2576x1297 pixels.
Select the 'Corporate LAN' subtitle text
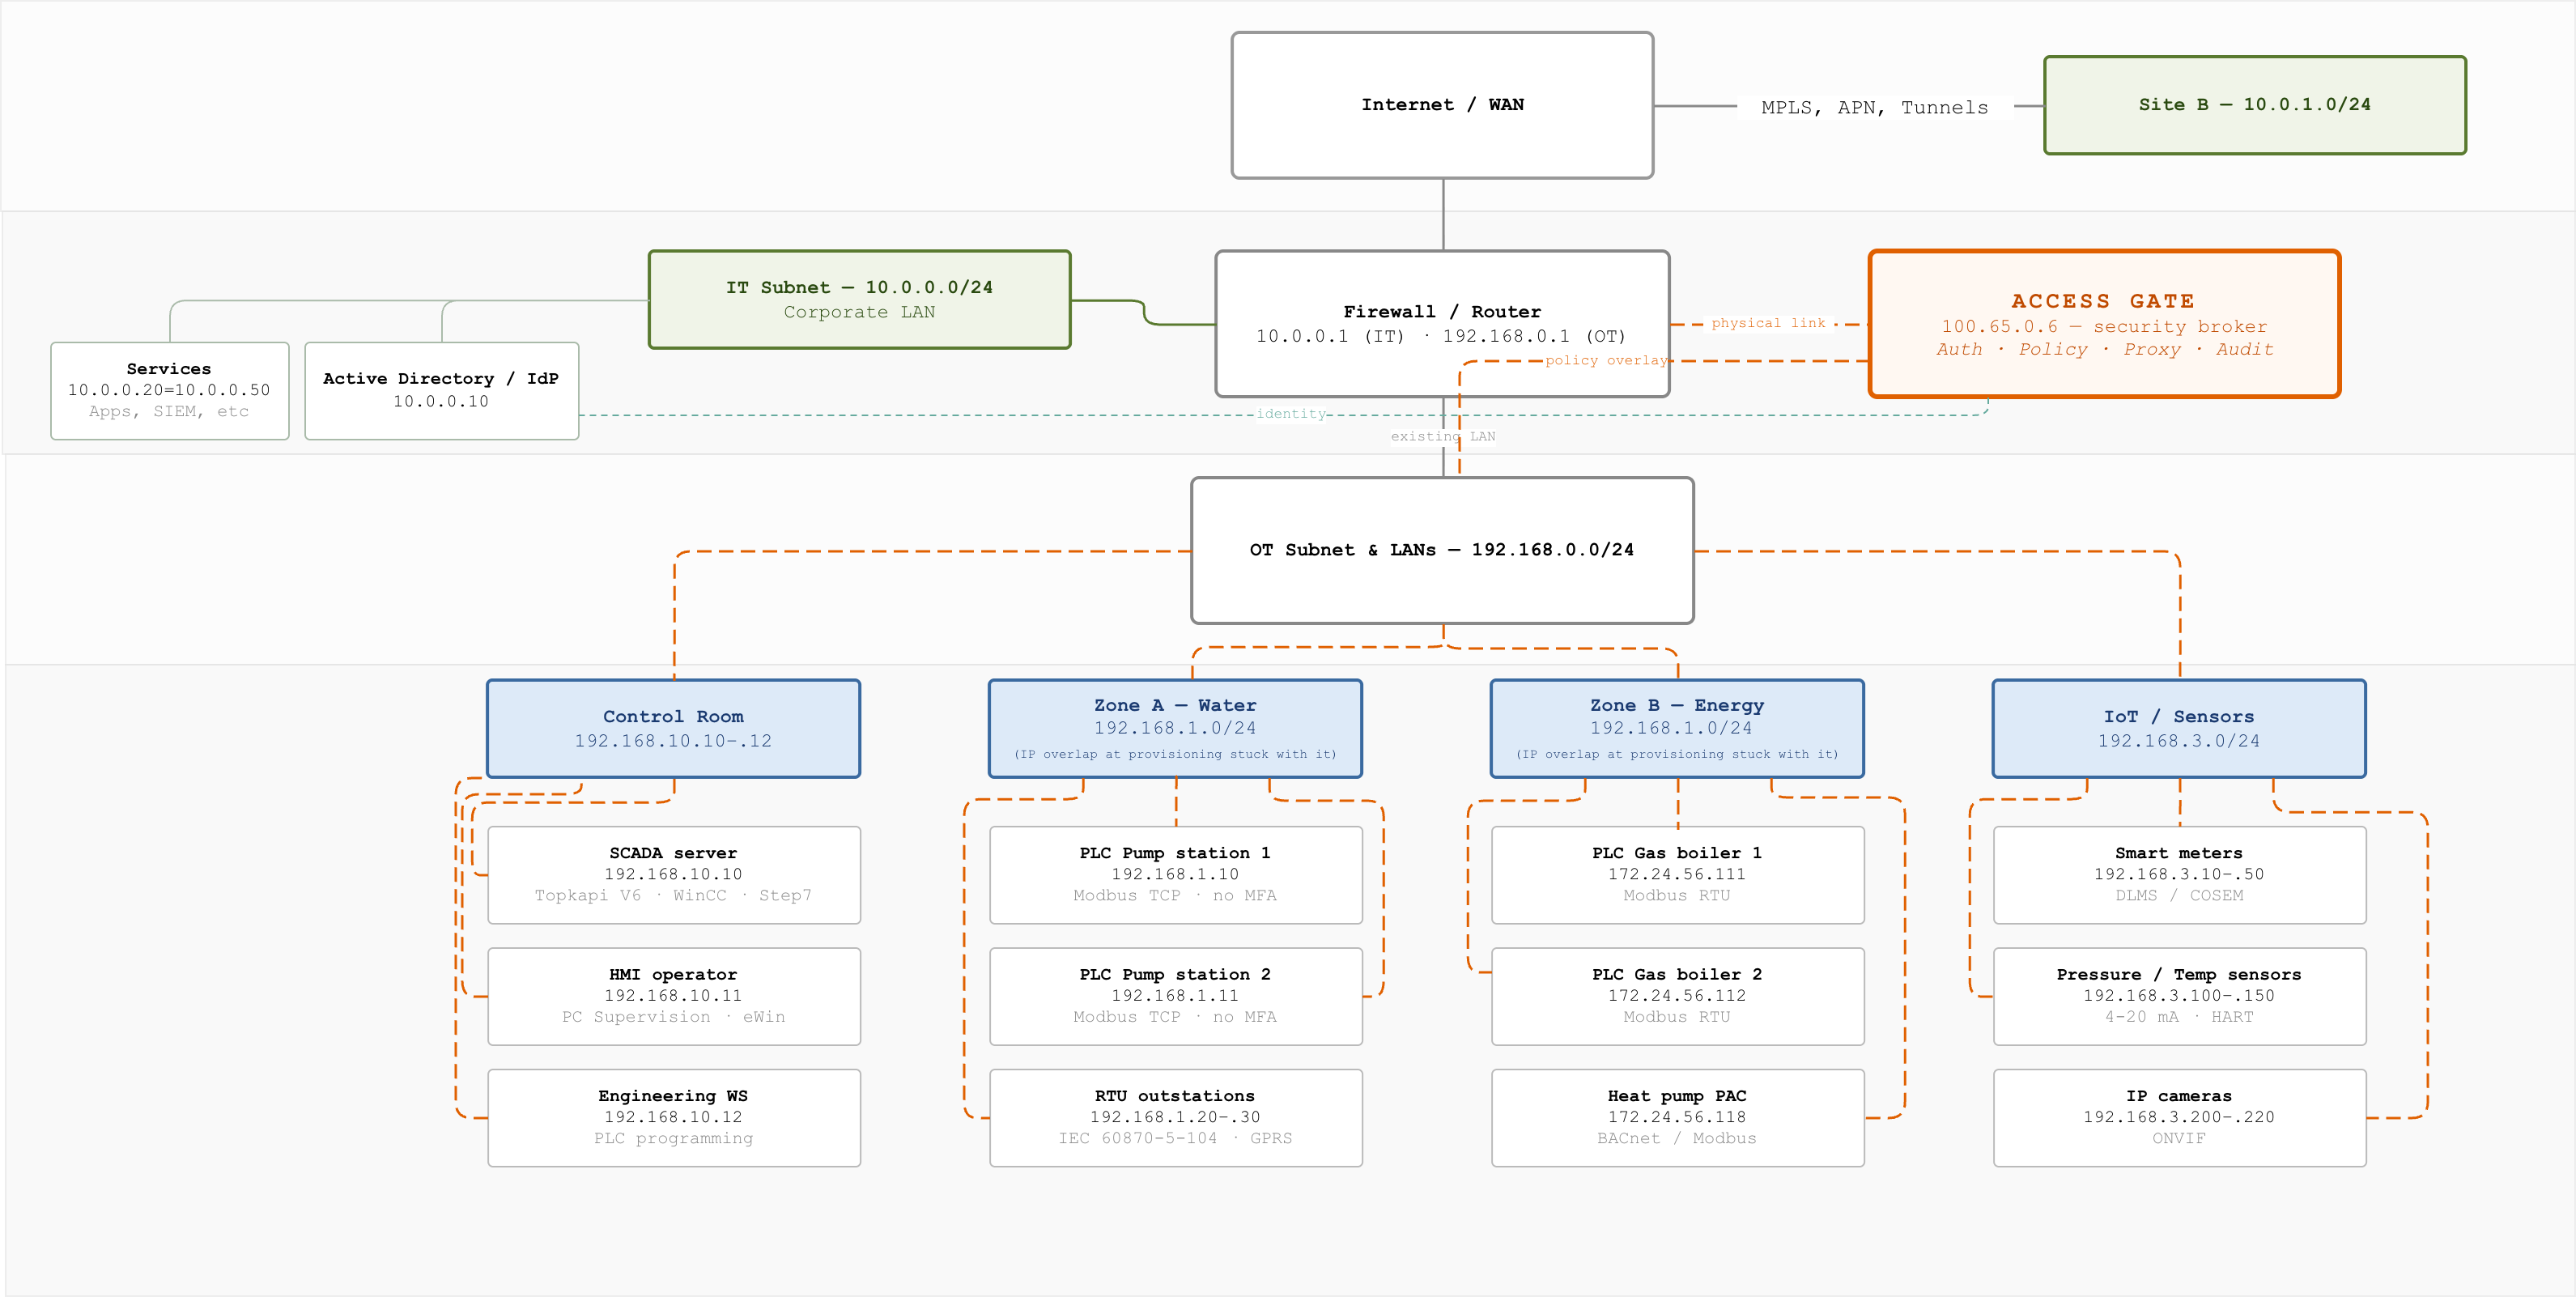(x=859, y=312)
